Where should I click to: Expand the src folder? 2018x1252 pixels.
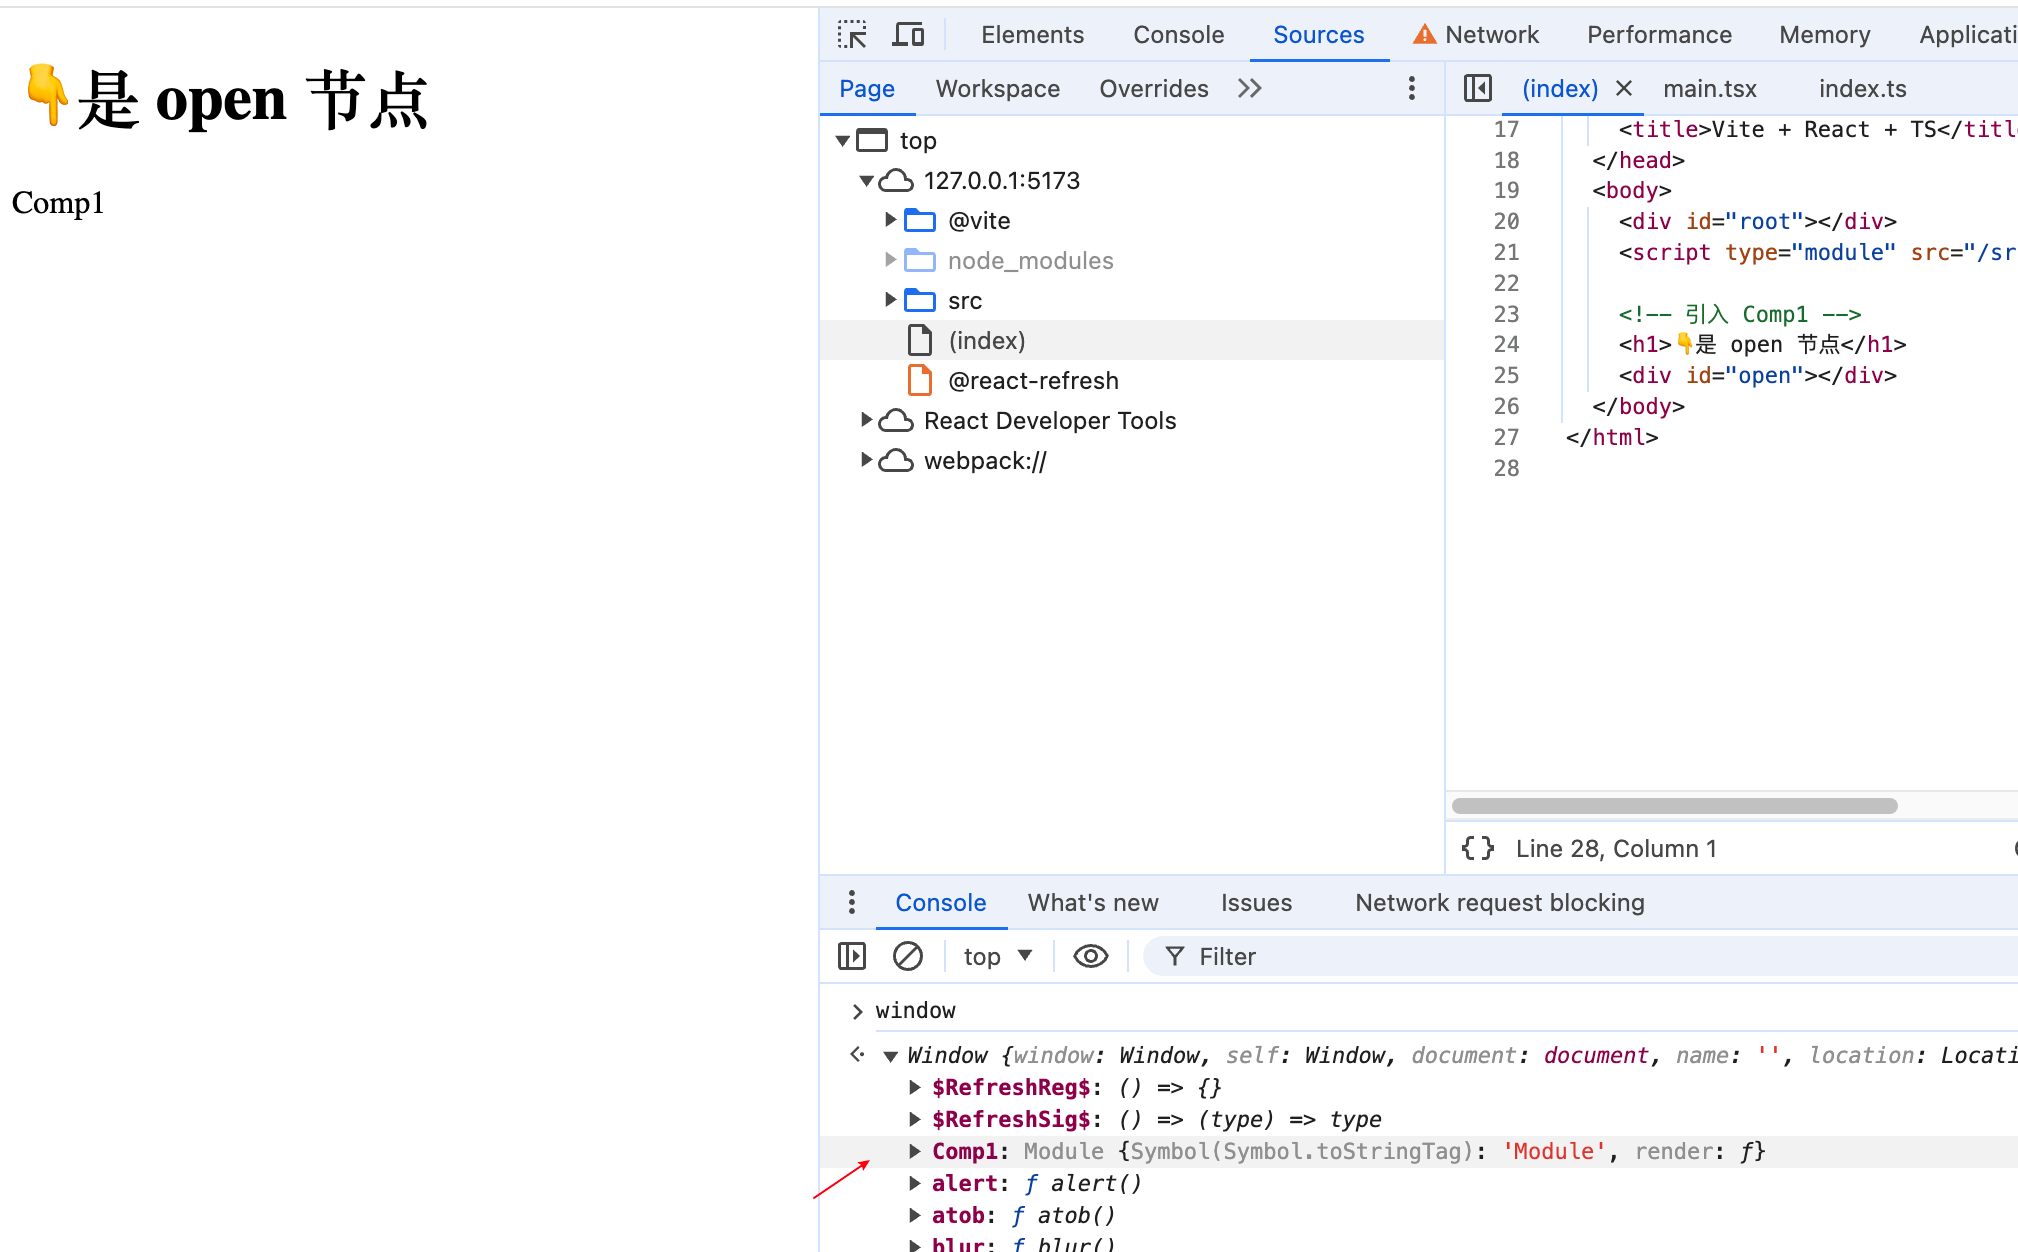[x=890, y=300]
